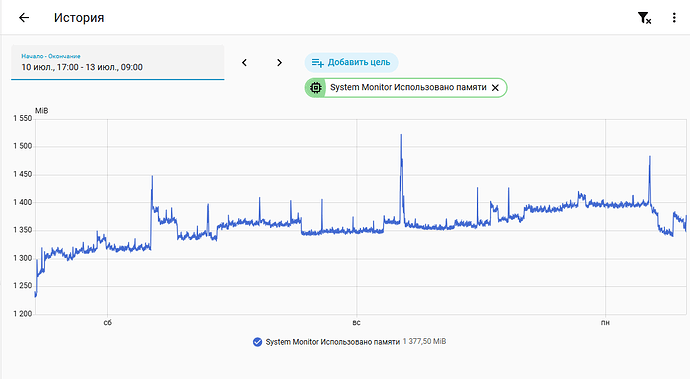The width and height of the screenshot is (690, 379).
Task: Go to the previous time range
Action: coord(244,63)
